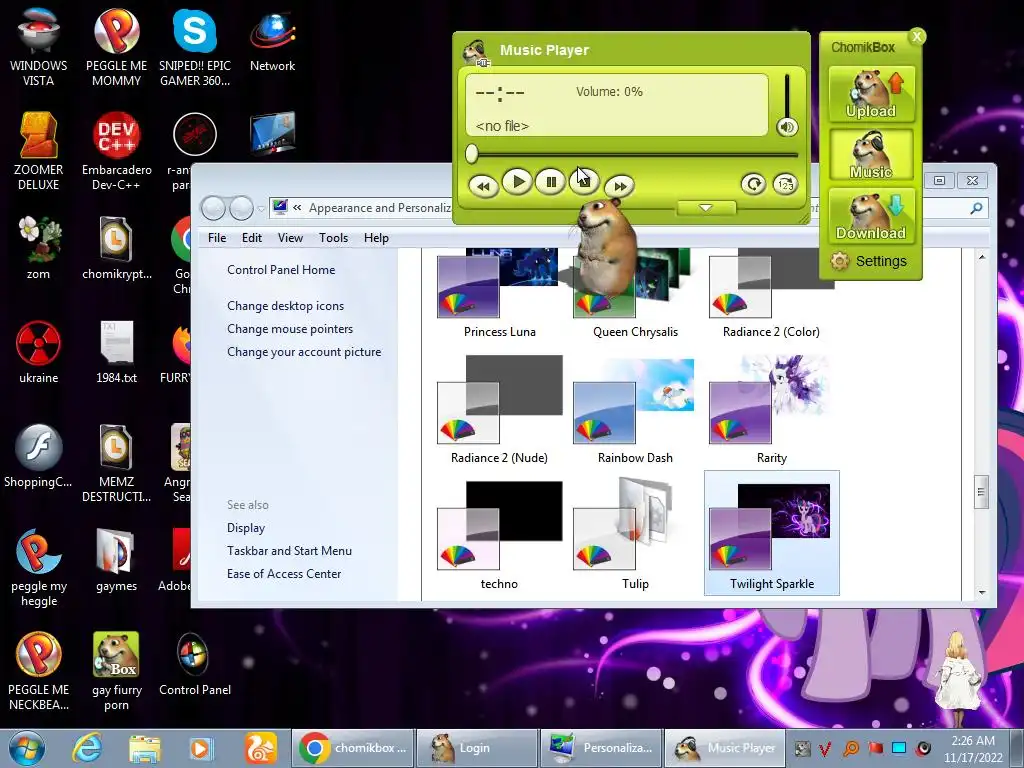Select the Twilight Sparkle theme

point(771,533)
